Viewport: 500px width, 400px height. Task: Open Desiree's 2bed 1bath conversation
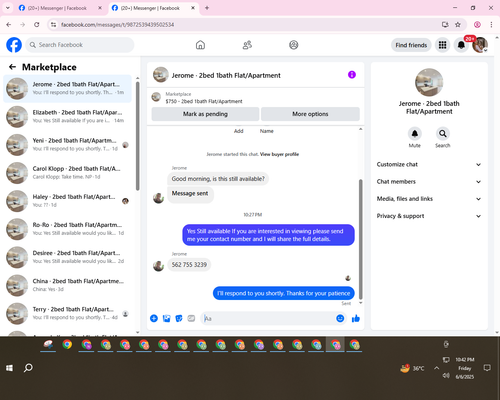[67, 257]
